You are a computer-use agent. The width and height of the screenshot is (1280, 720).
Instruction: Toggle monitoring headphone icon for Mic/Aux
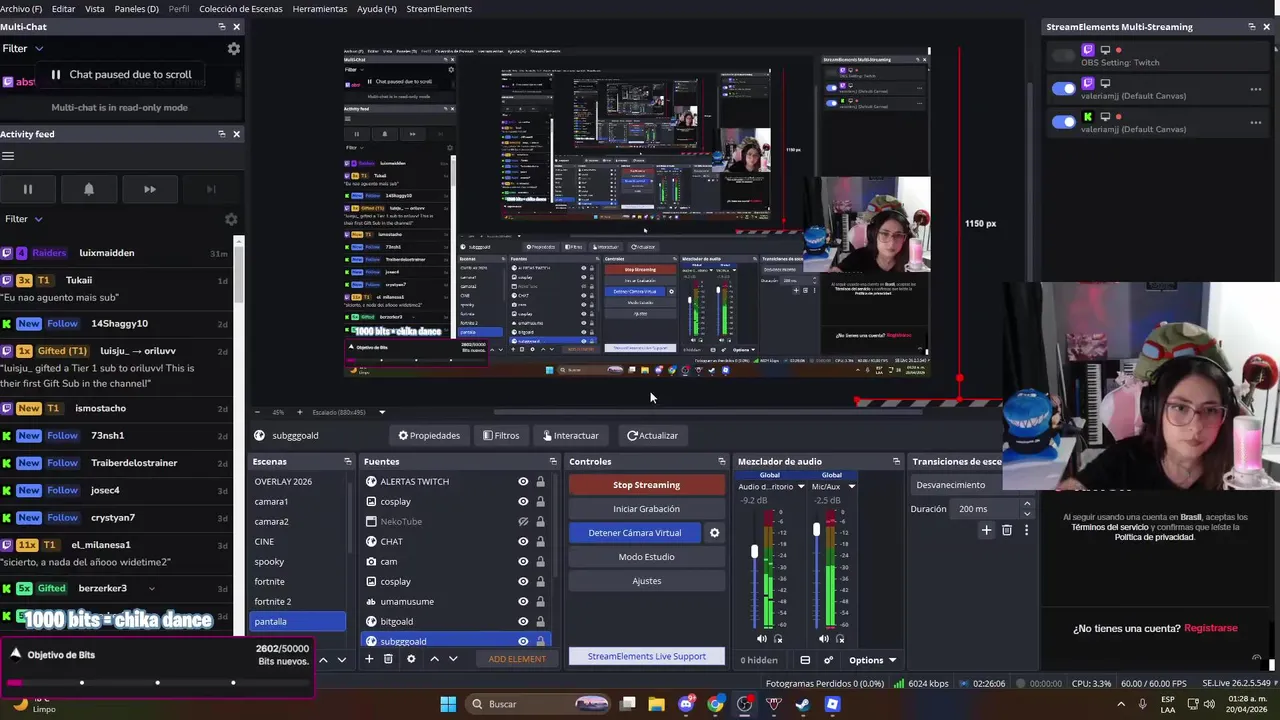pos(840,638)
